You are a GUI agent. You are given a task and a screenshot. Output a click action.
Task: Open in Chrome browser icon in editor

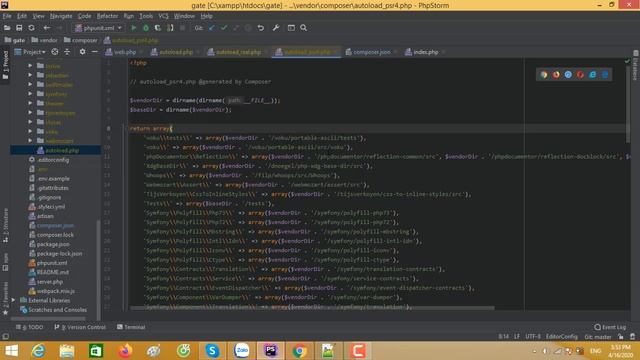[x=544, y=75]
